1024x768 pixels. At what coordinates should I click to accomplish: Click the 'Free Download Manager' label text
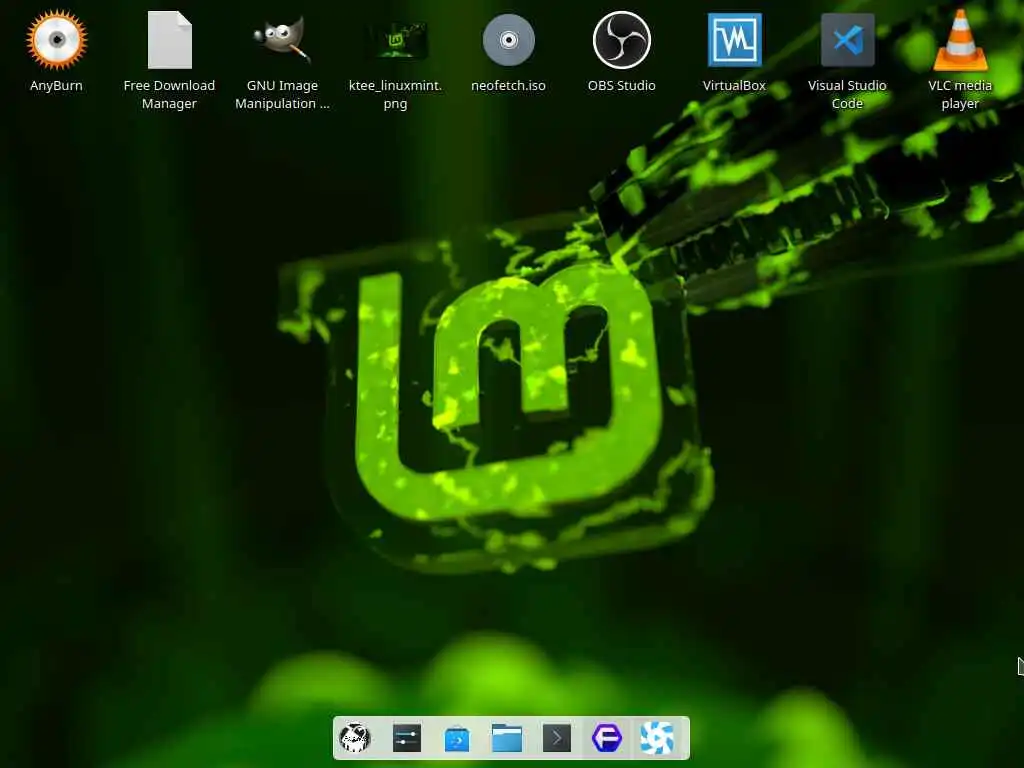point(169,95)
